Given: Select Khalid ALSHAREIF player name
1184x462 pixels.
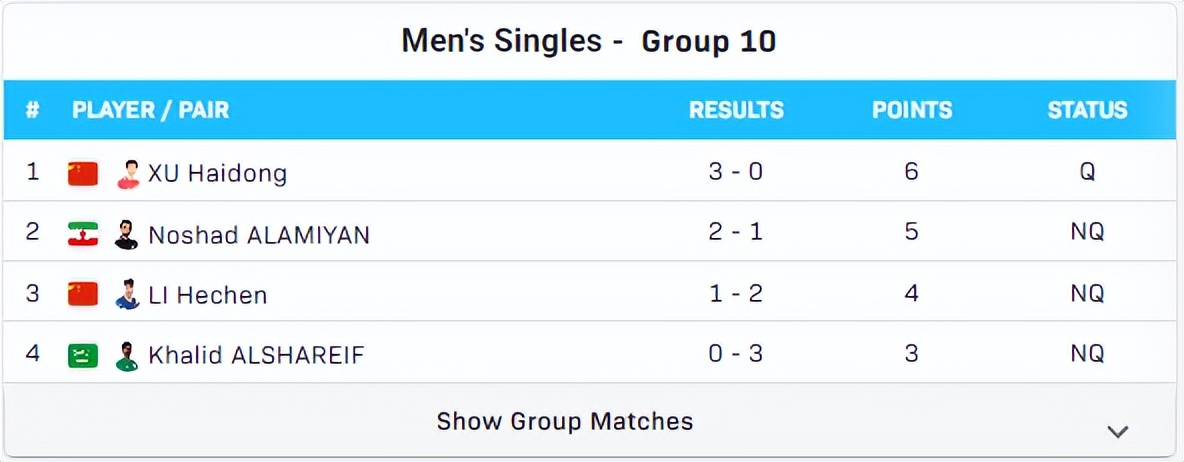Looking at the screenshot, I should (256, 356).
